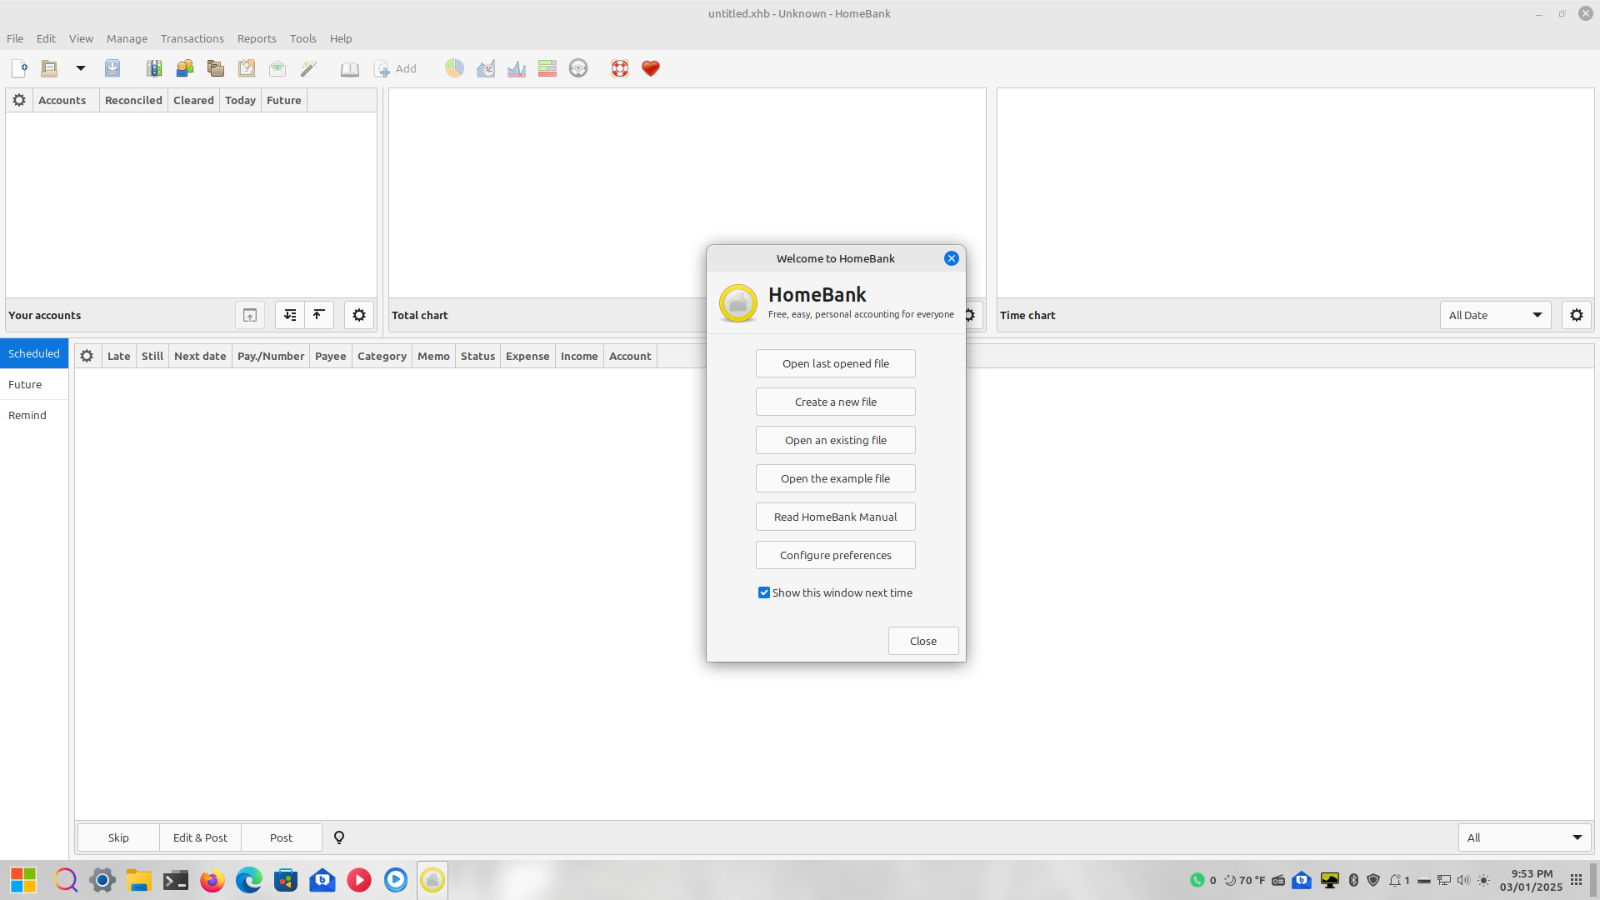This screenshot has height=900, width=1600.
Task: Open the Balance report chart icon
Action: click(x=517, y=68)
